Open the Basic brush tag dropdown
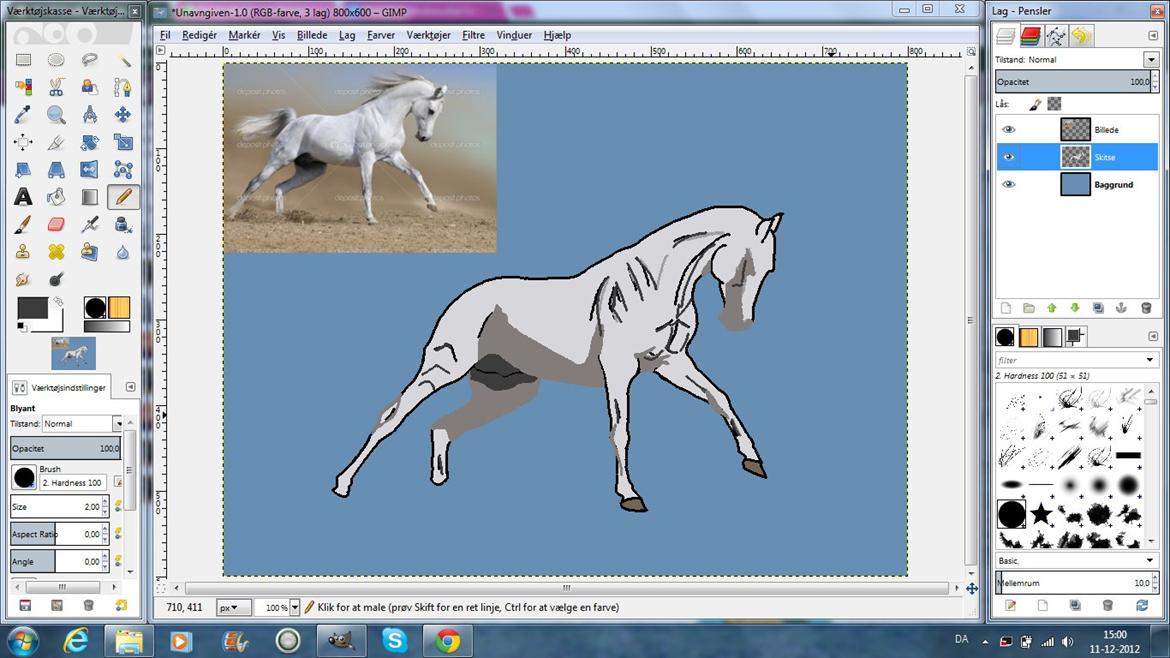 click(1150, 561)
